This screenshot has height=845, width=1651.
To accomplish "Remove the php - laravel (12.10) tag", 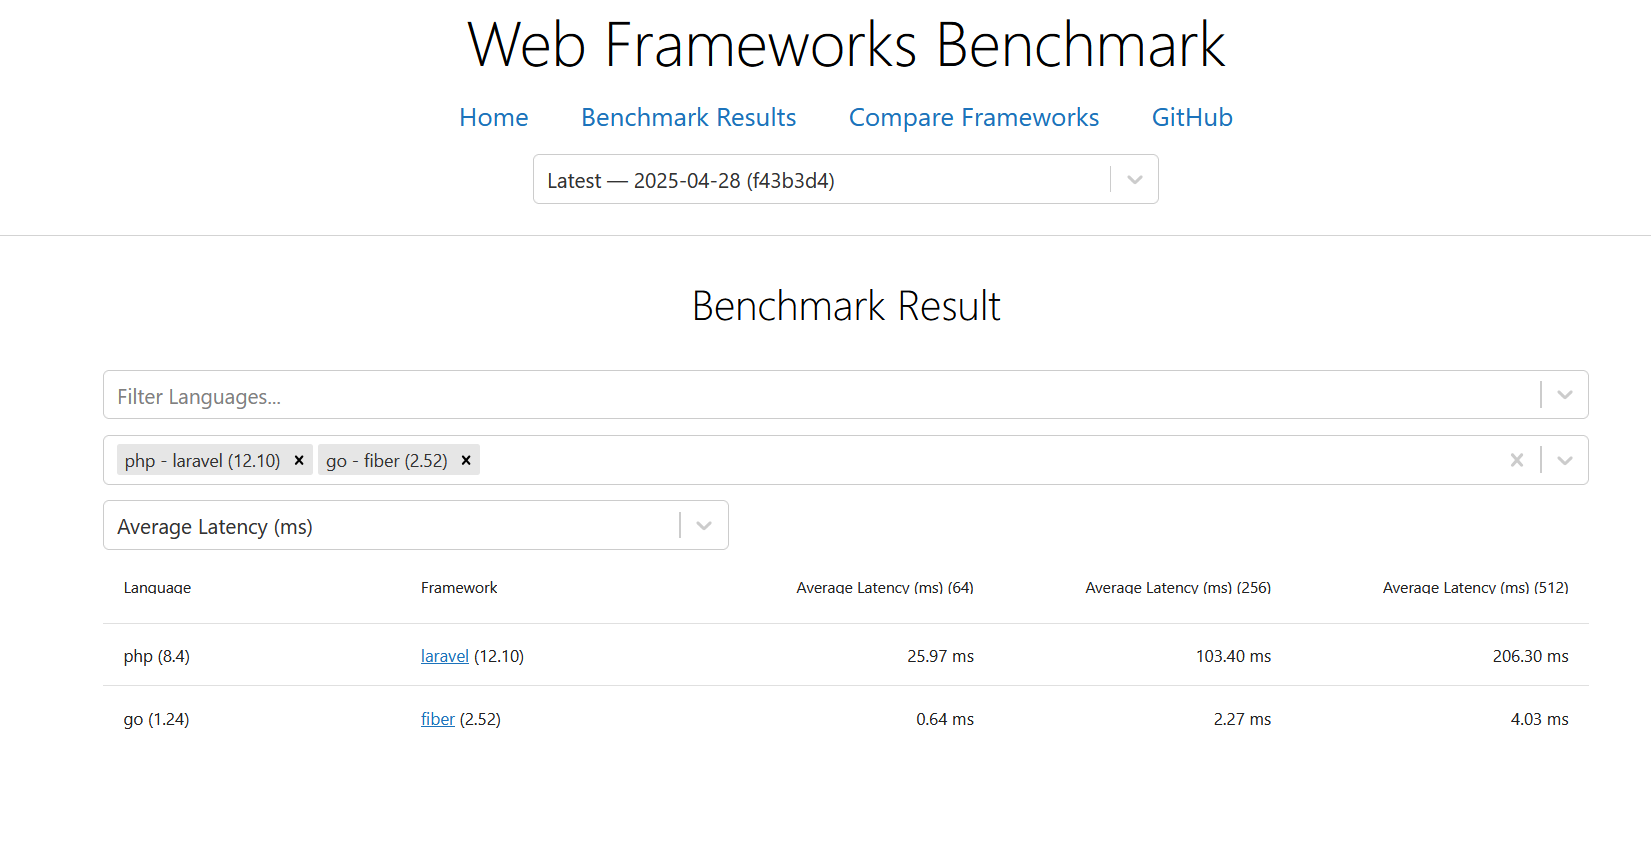I will [x=299, y=460].
